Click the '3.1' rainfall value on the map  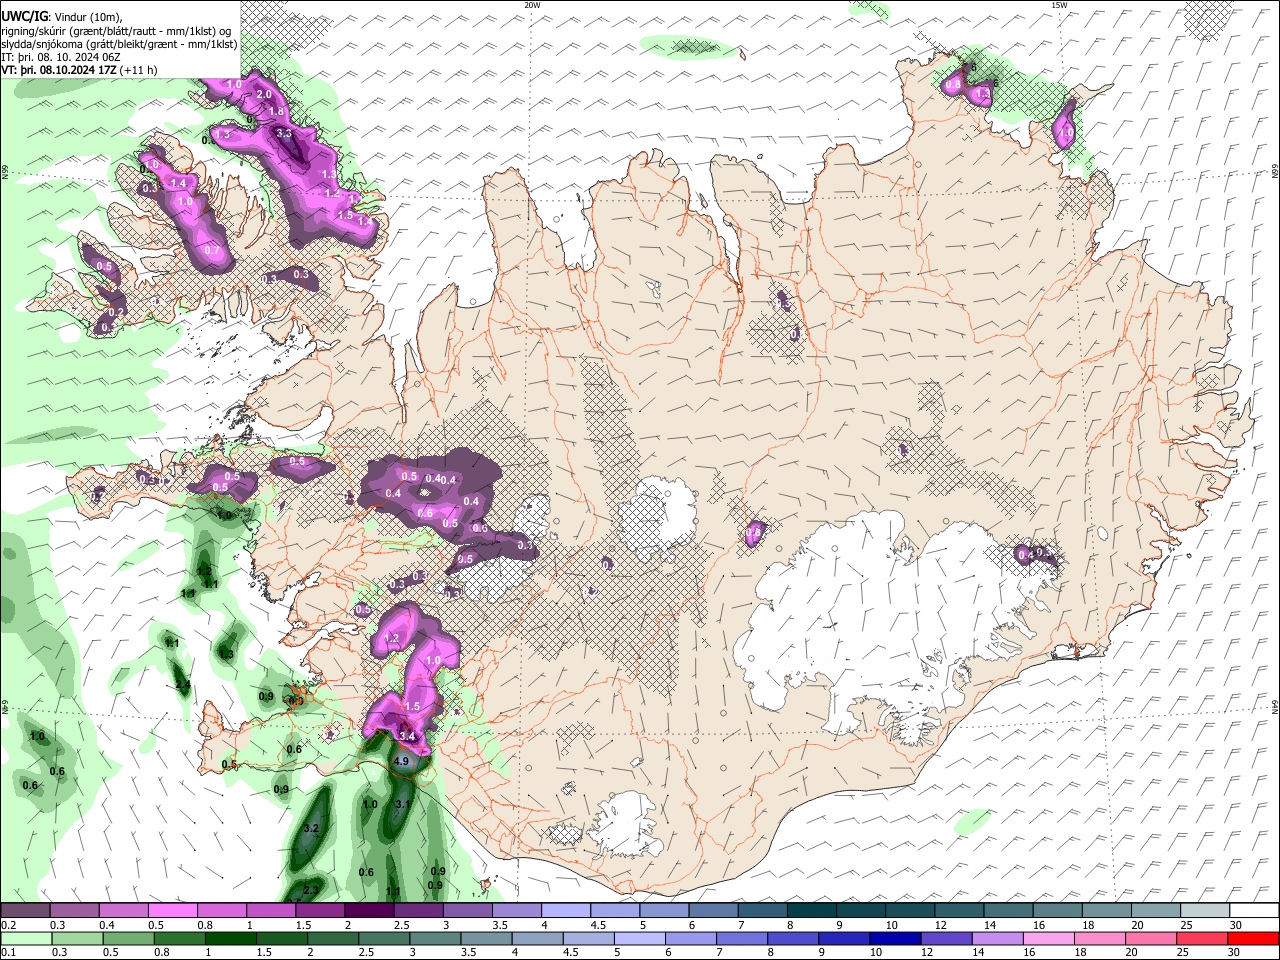[403, 804]
